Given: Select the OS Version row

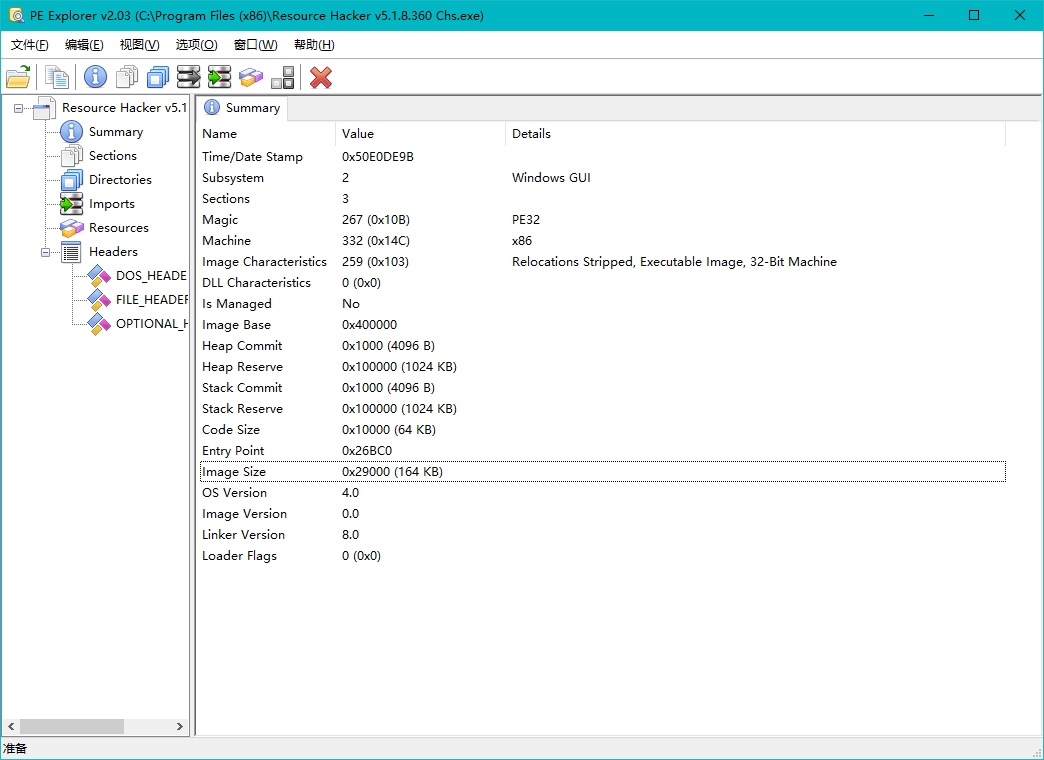Looking at the screenshot, I should click(x=603, y=493).
